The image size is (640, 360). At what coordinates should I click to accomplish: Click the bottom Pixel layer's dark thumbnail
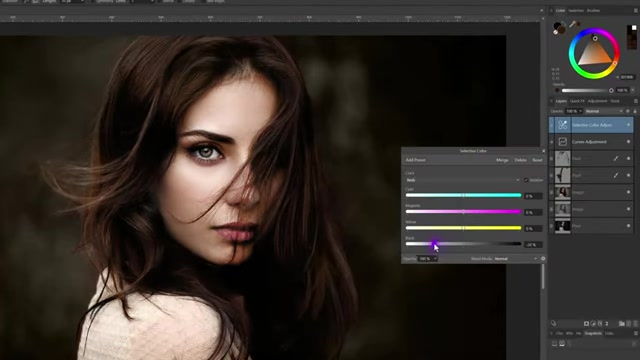pyautogui.click(x=562, y=226)
